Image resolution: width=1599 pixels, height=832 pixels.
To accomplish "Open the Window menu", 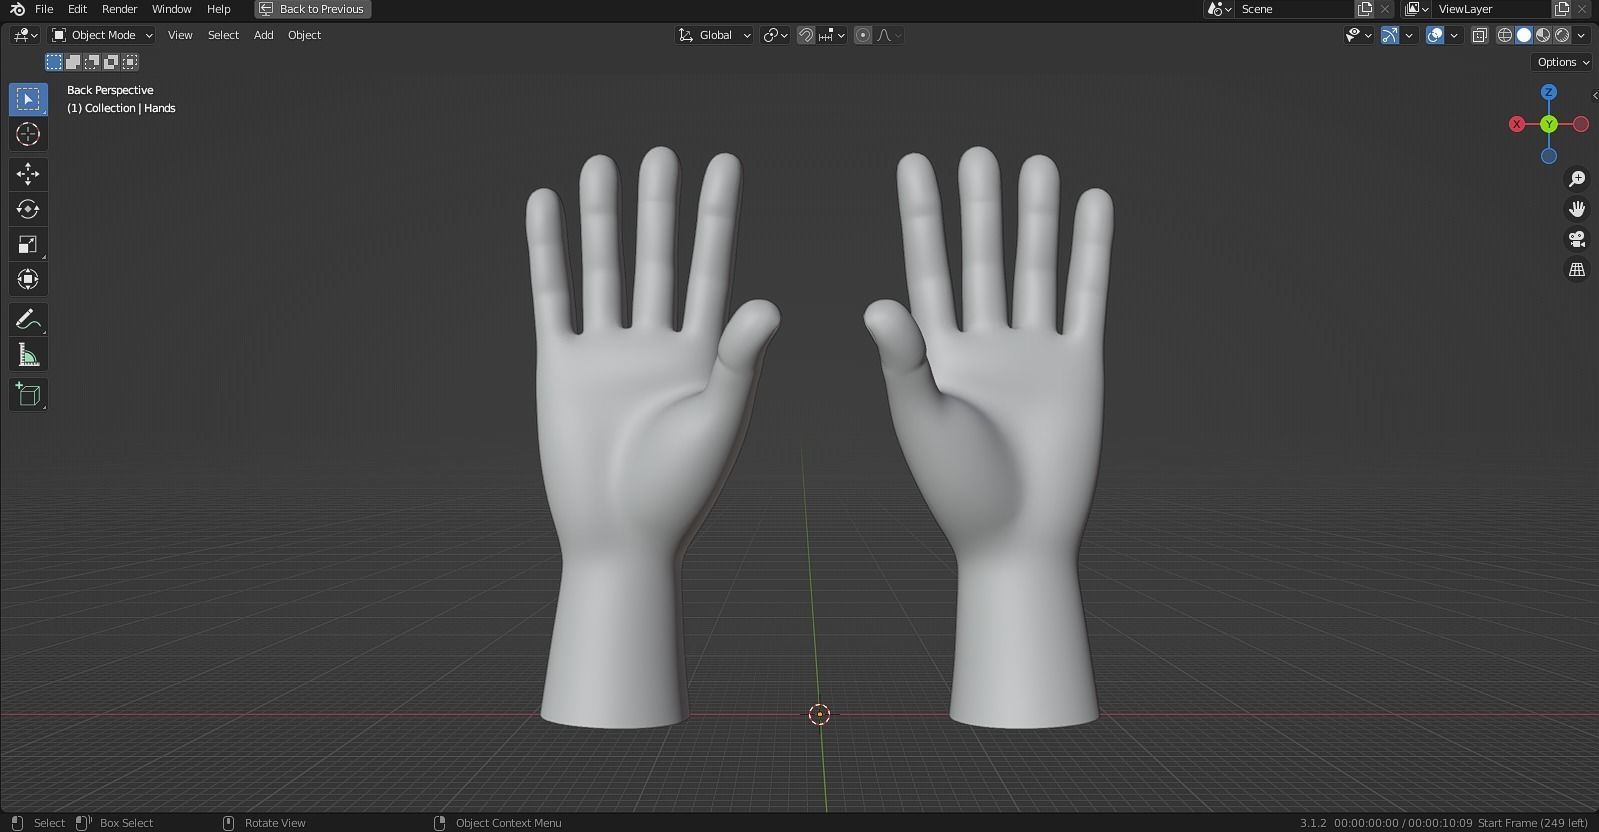I will [171, 9].
